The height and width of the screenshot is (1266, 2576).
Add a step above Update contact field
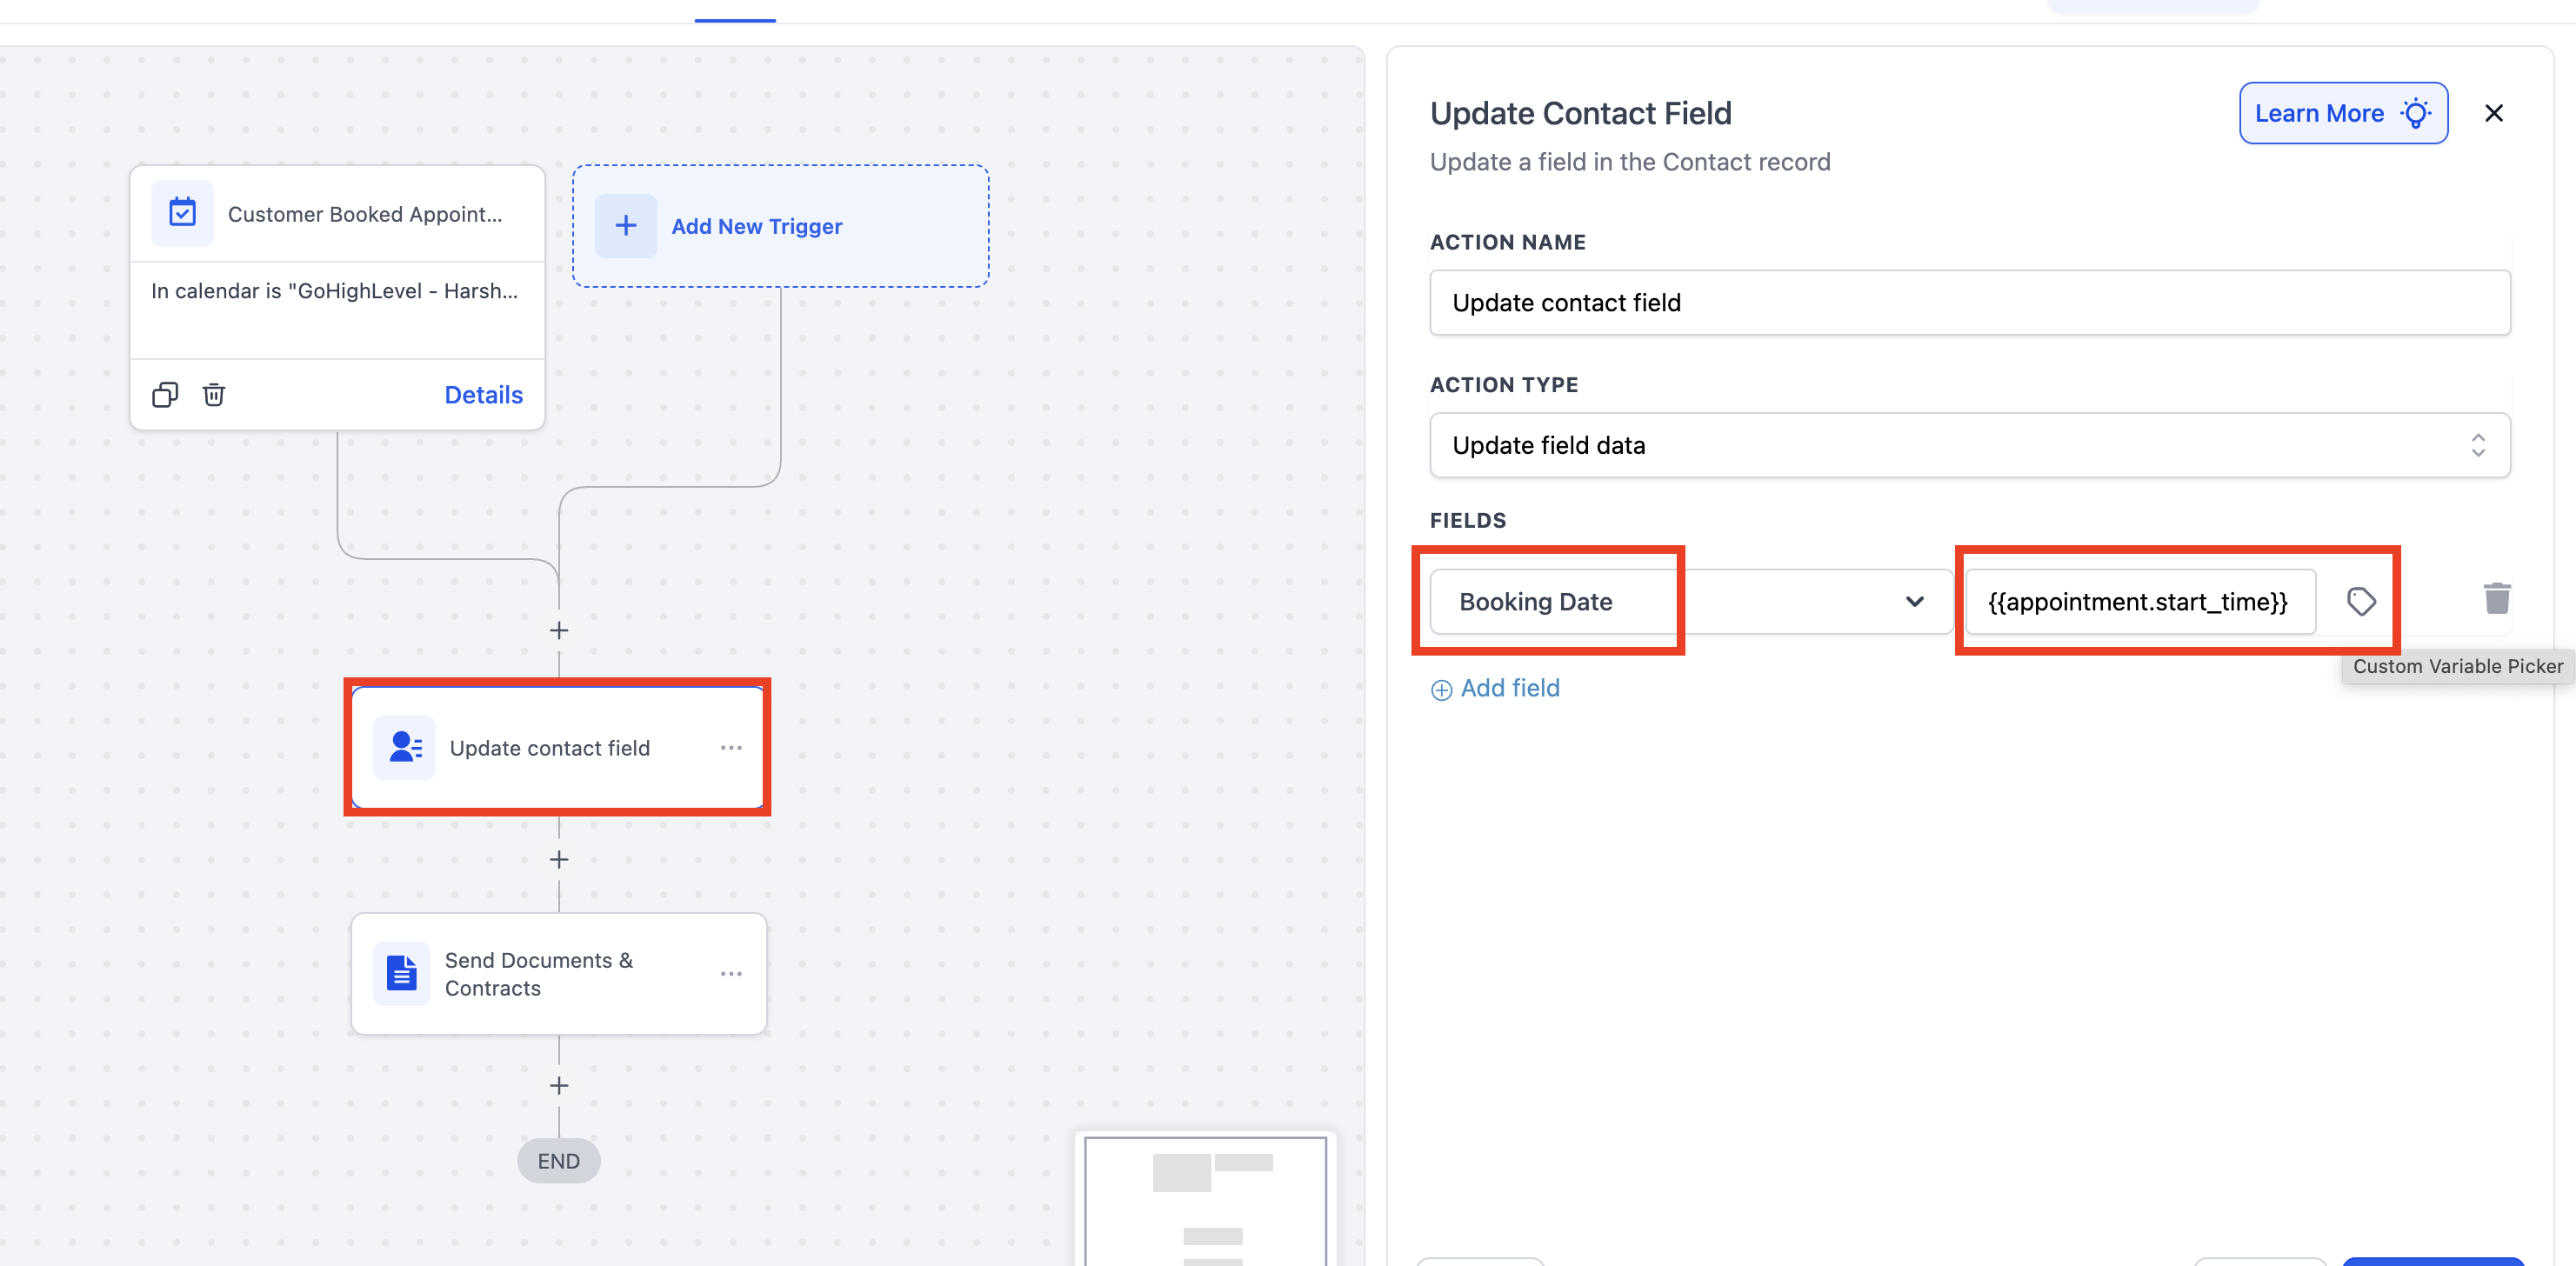(559, 630)
